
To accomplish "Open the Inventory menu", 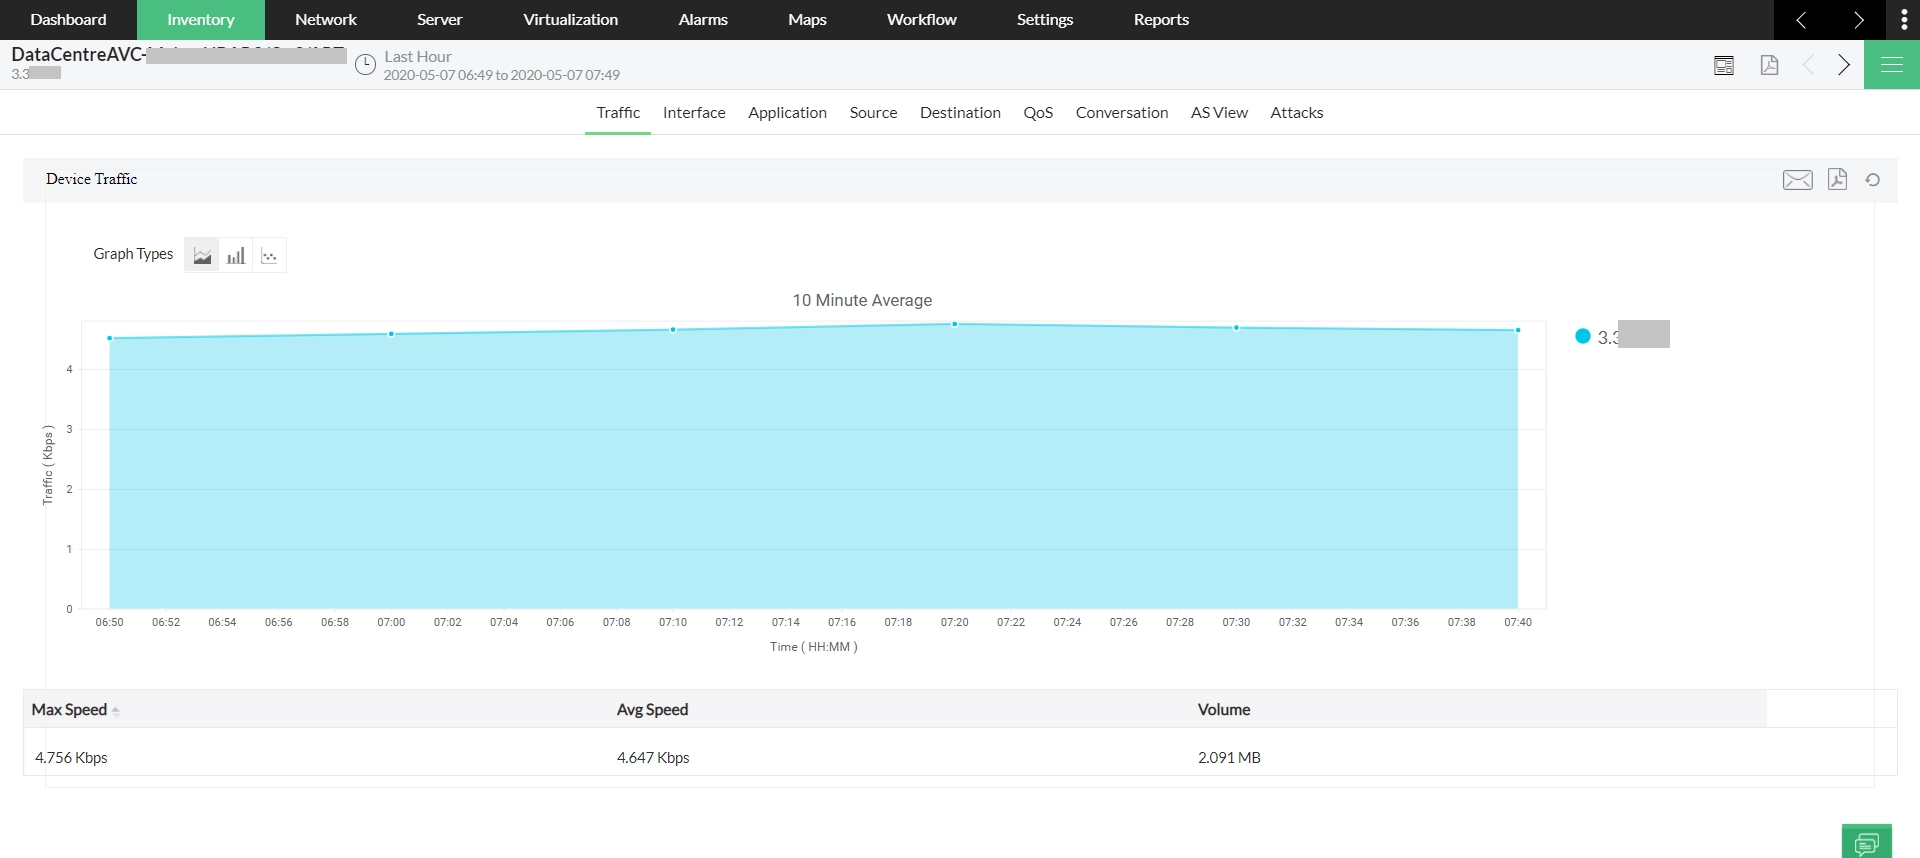I will coord(200,20).
